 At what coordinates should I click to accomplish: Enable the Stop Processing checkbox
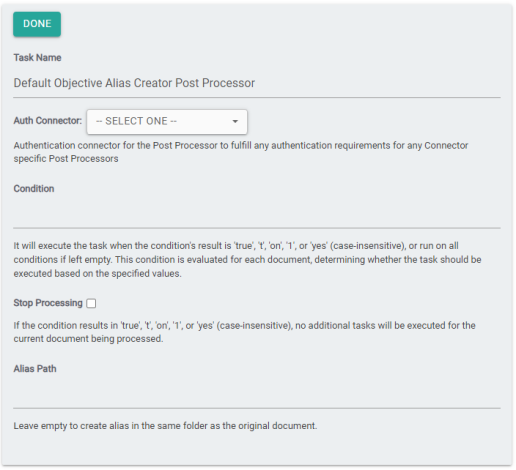pyautogui.click(x=91, y=303)
